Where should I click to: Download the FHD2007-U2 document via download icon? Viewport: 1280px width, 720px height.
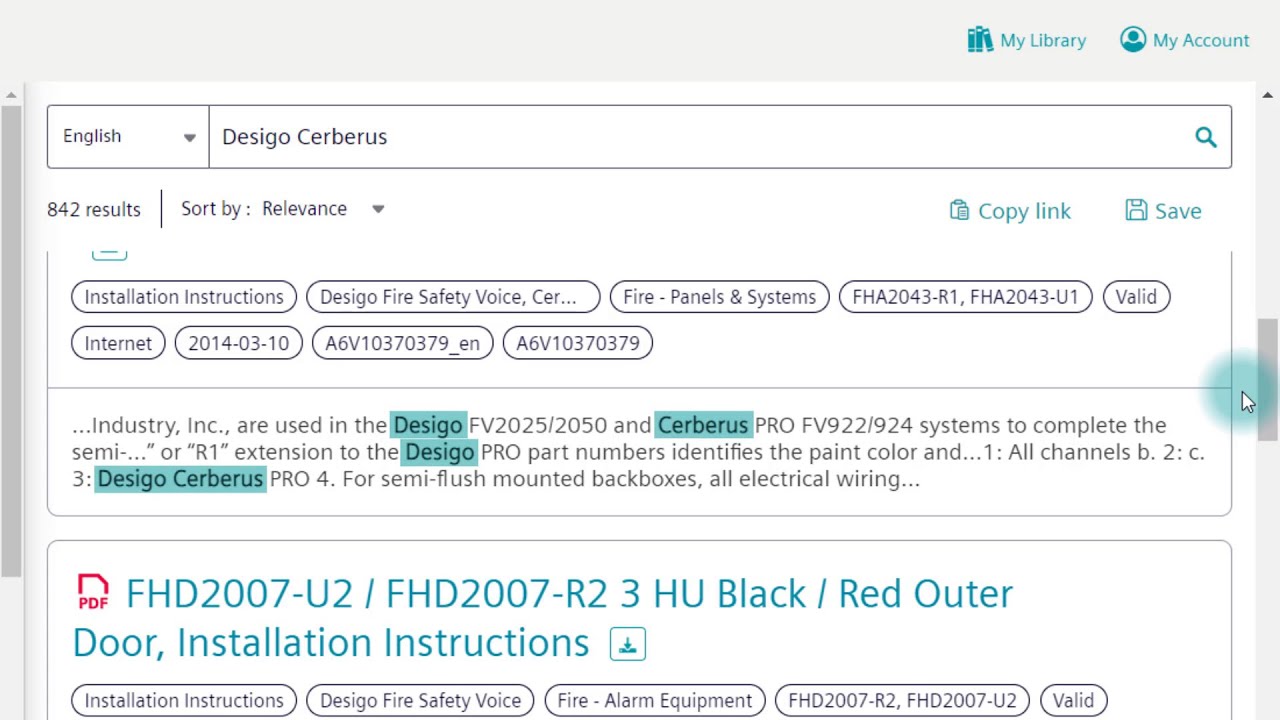(x=628, y=644)
